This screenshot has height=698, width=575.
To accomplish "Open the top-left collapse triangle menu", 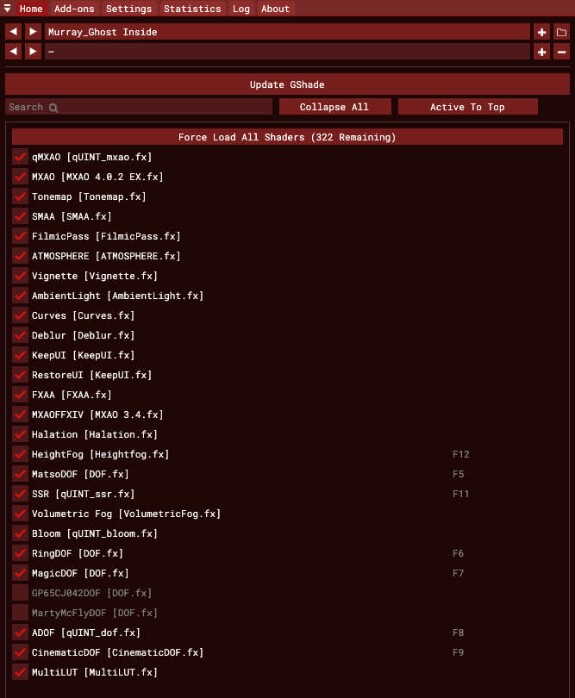I will [x=7, y=8].
